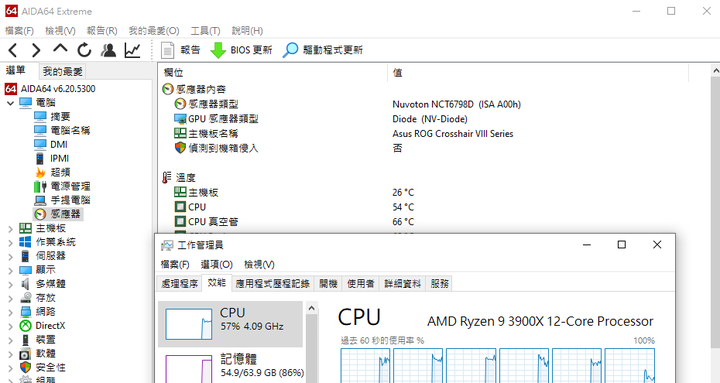Open 檔案(F) menu in Task Manager window
Image resolution: width=720 pixels, height=383 pixels.
tap(175, 265)
